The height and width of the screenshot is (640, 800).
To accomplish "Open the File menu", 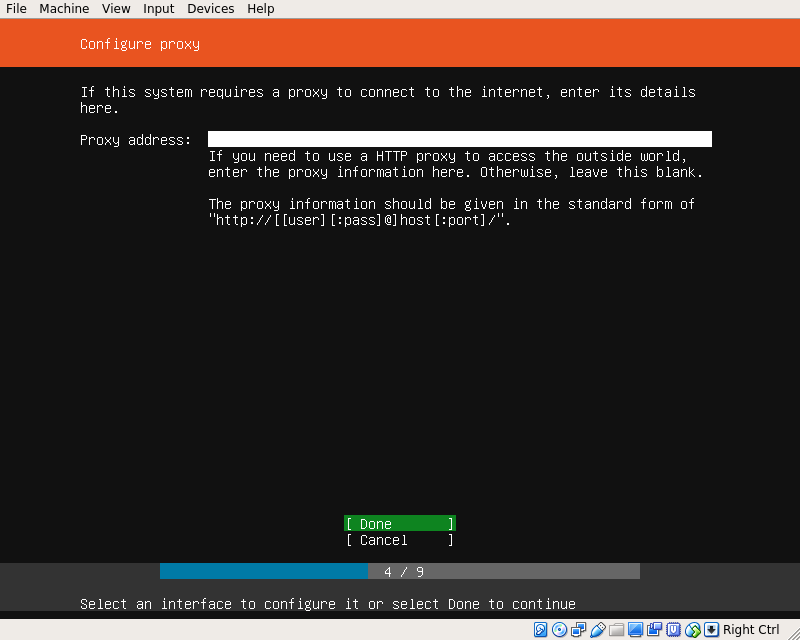I will 16,9.
